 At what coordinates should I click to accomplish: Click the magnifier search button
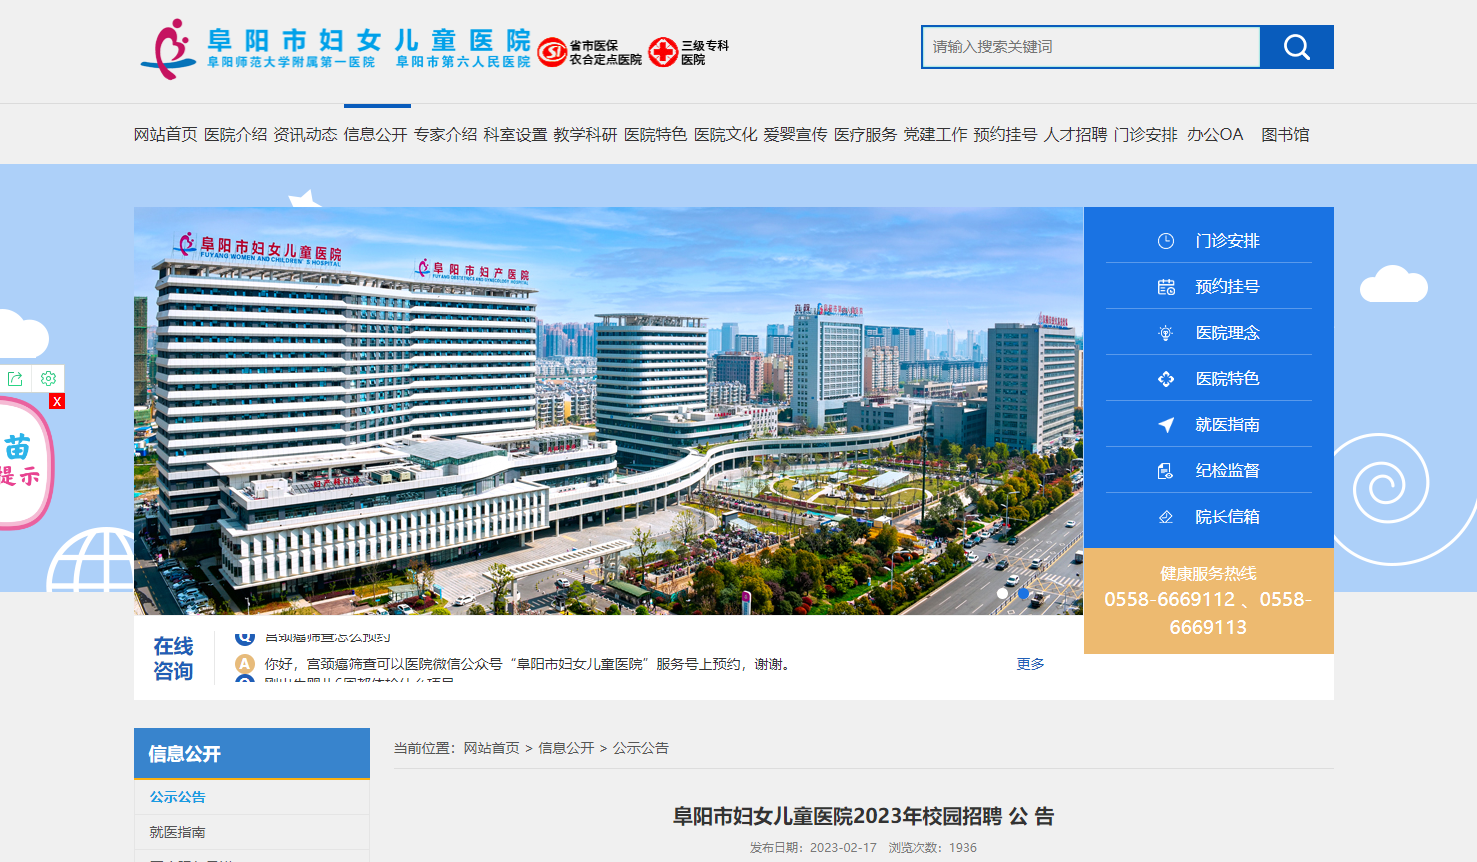1296,47
